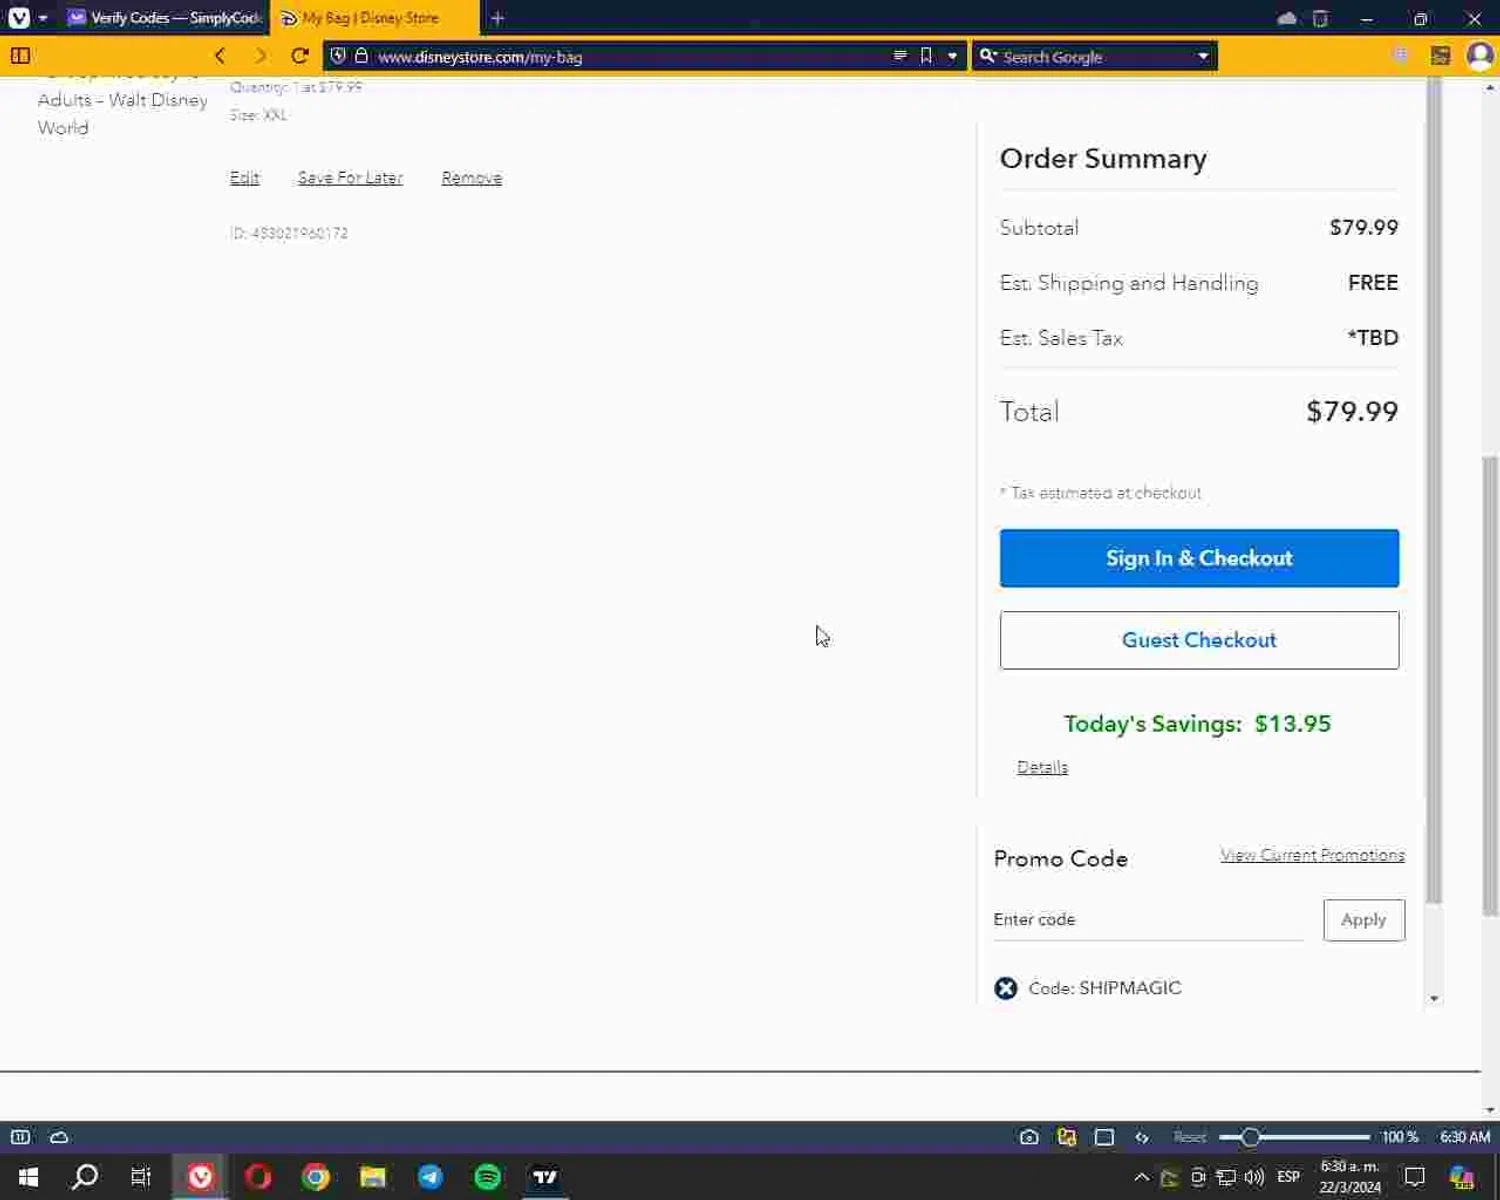Screen dimensions: 1500x1200
Task: Switch ESP keyboard language
Action: [x=1288, y=1177]
